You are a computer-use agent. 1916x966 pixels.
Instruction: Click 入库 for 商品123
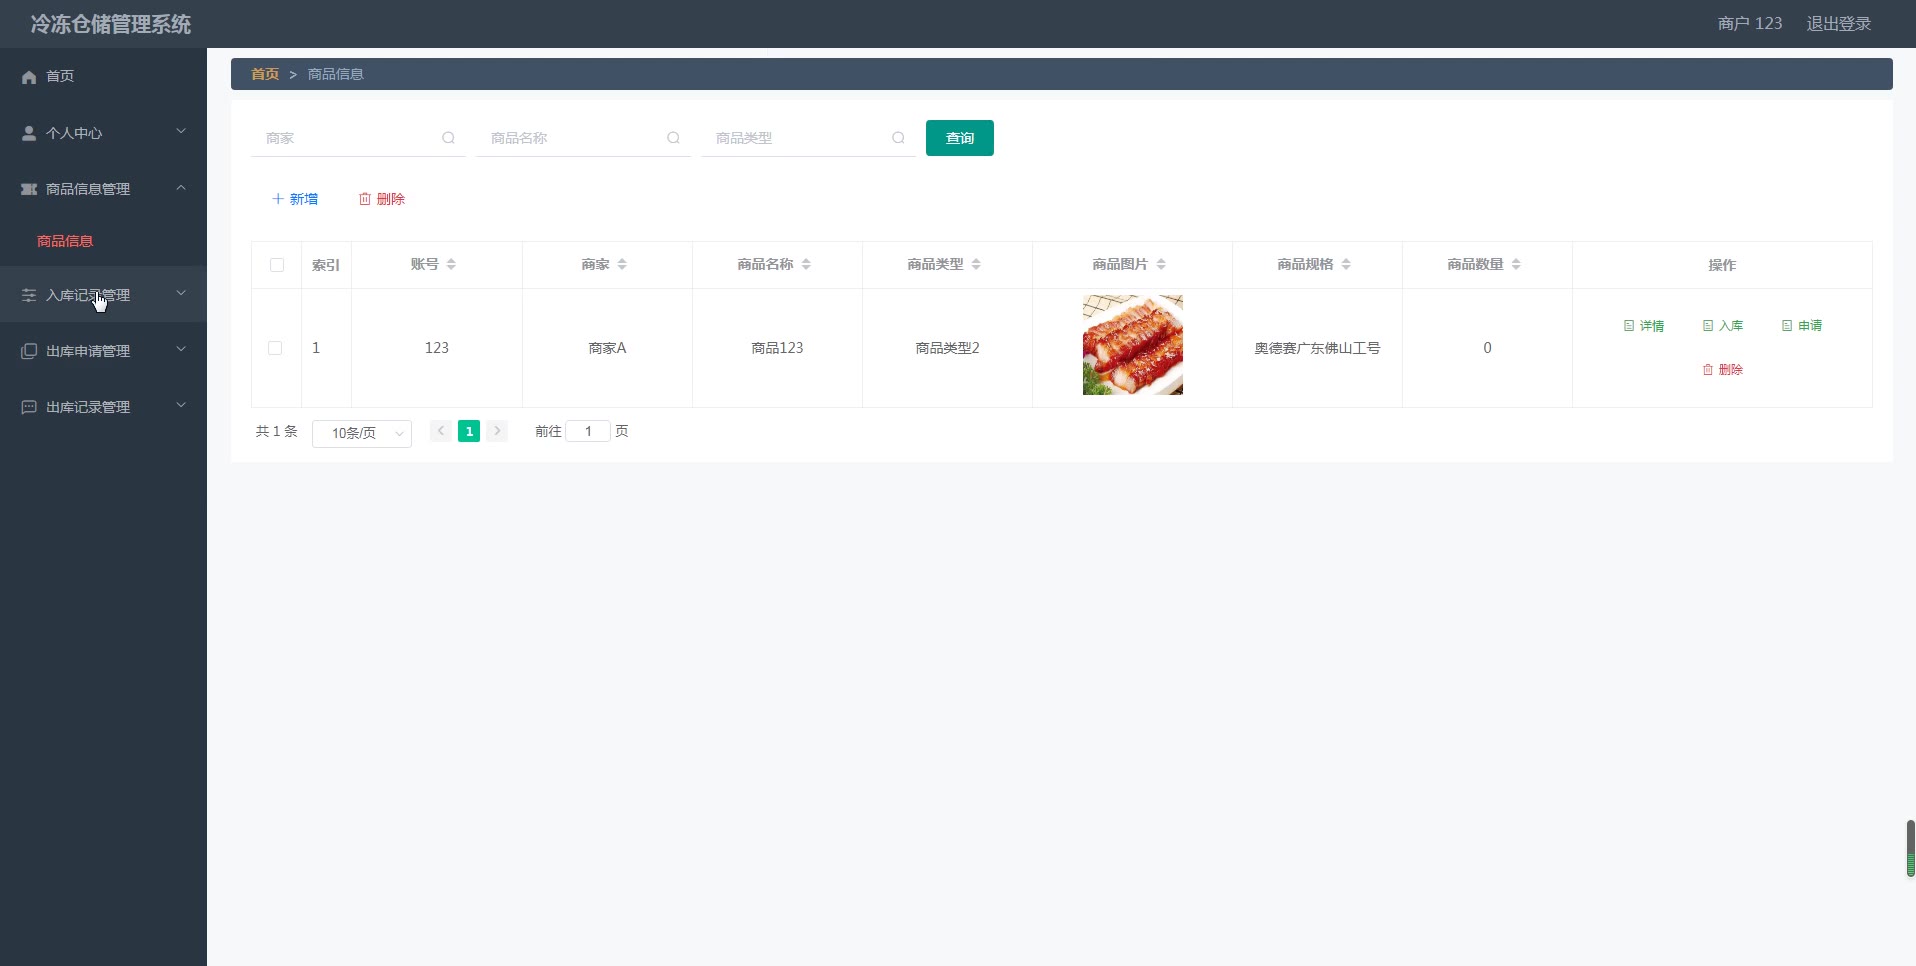click(x=1723, y=326)
